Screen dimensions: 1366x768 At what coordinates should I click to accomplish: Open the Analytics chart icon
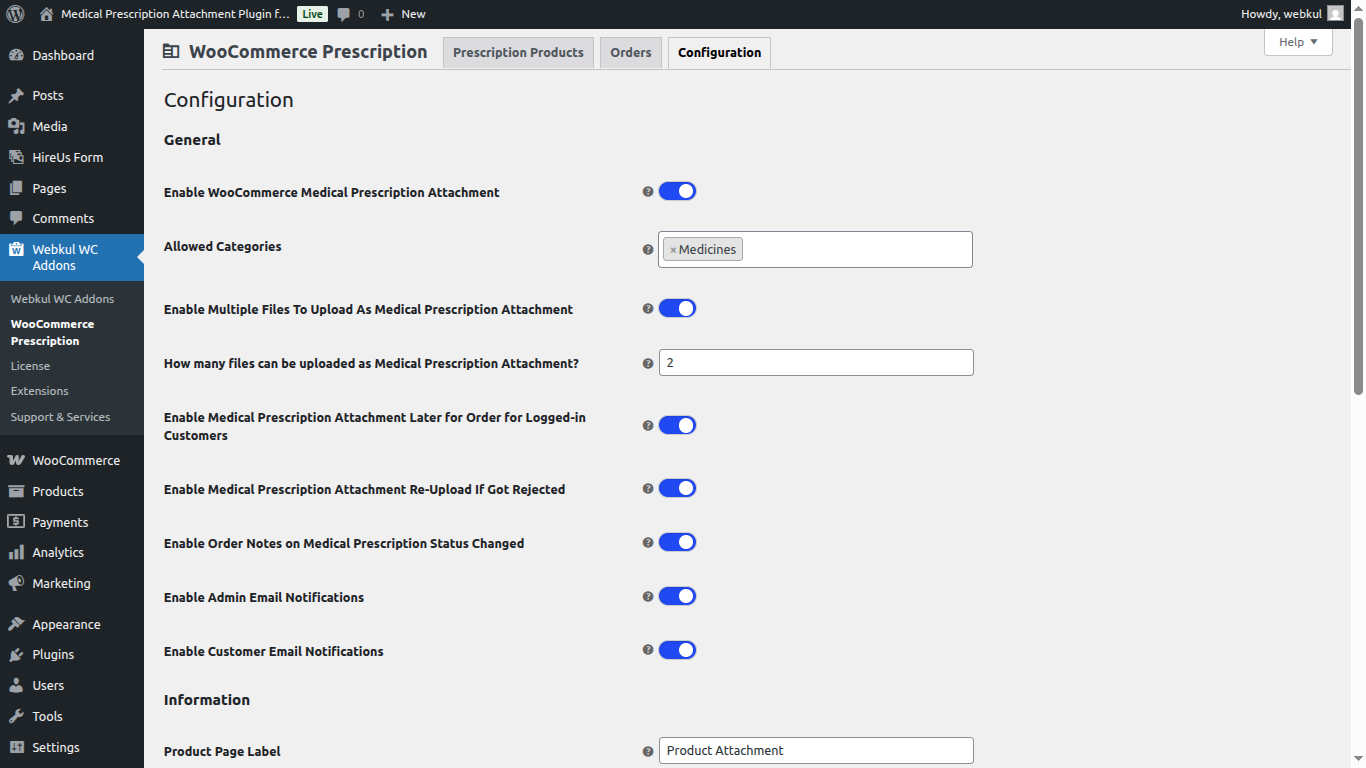15,552
